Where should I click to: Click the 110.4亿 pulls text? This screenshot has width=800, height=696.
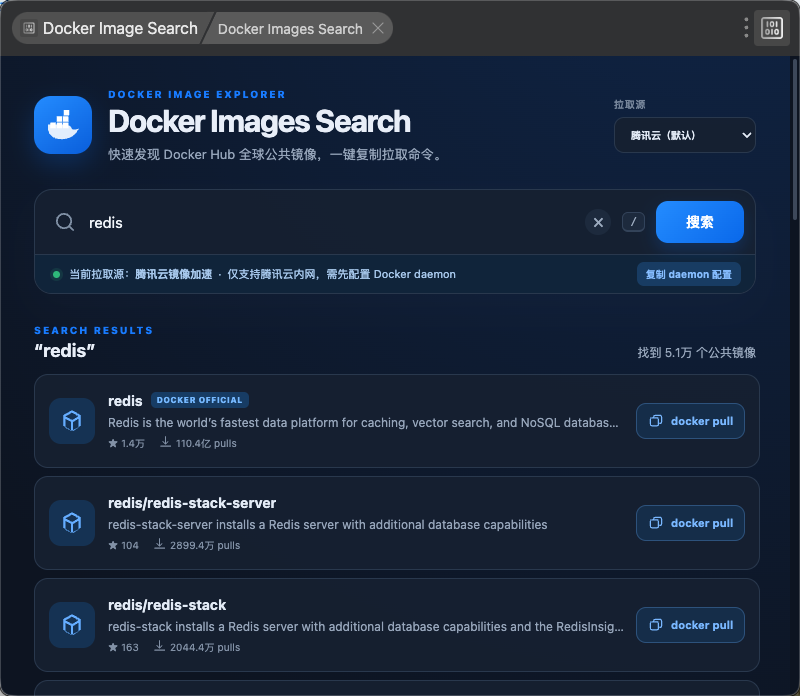[x=206, y=443]
